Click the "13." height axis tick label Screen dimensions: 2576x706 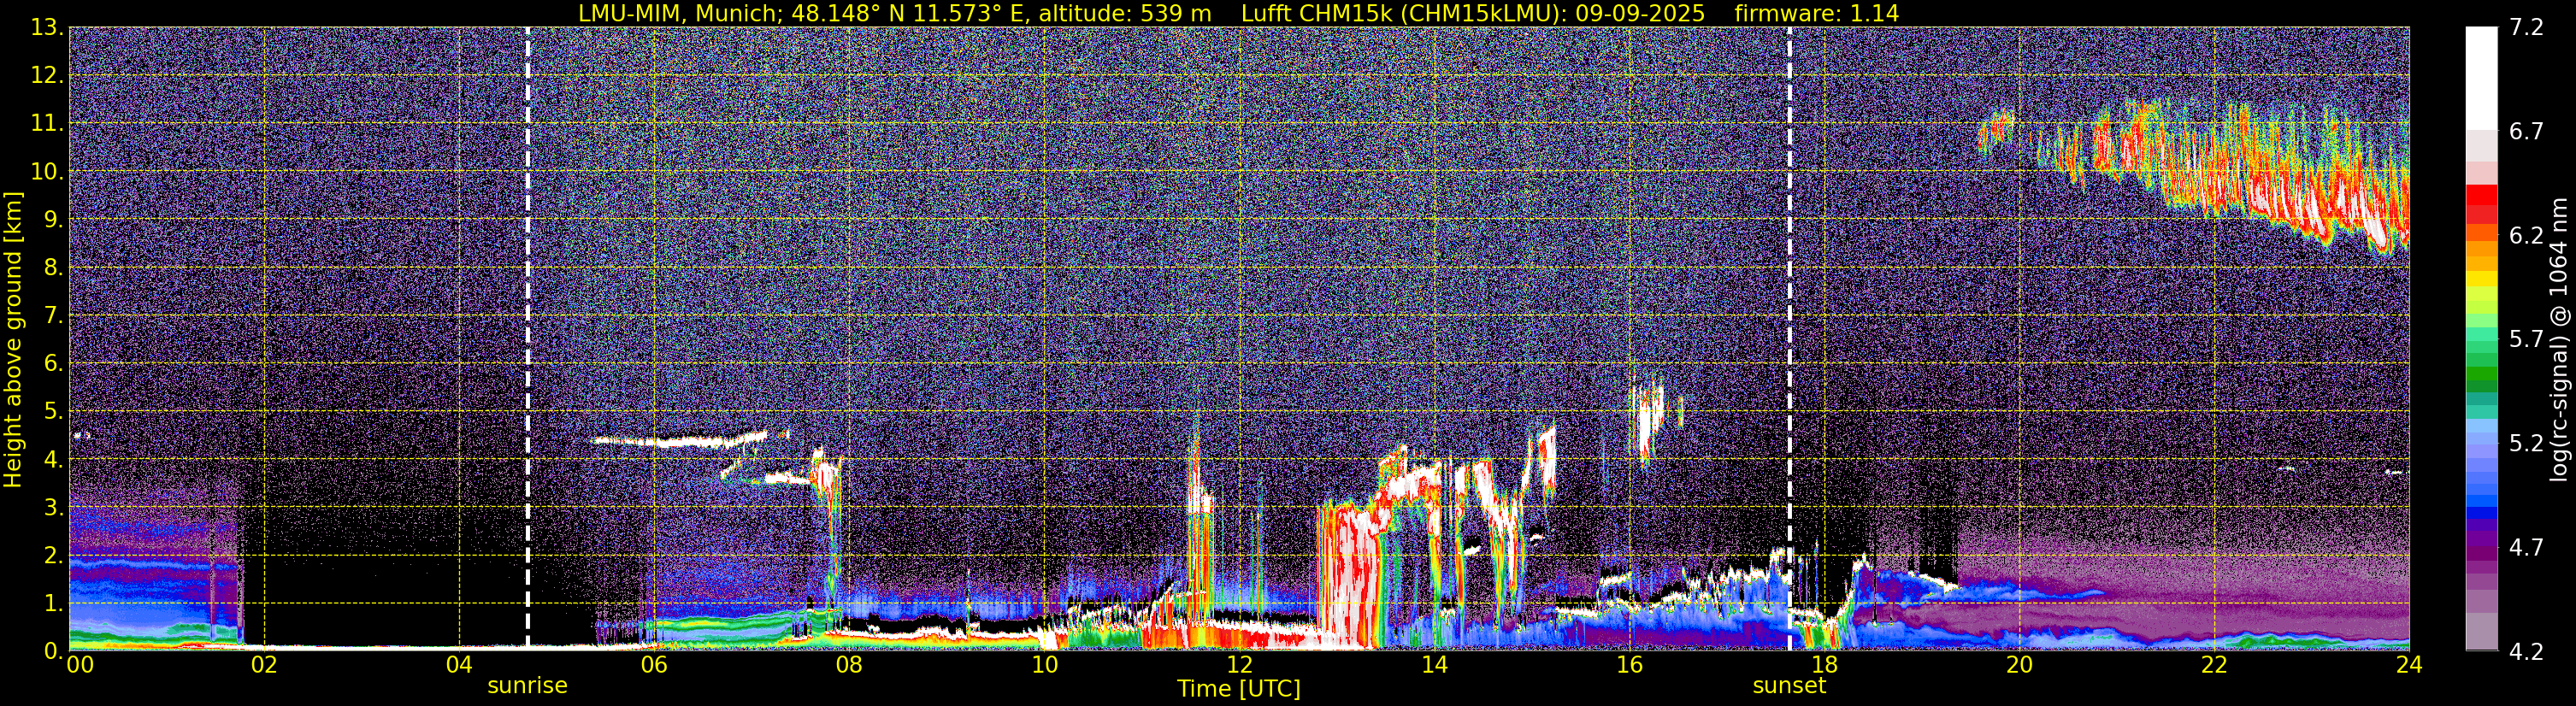47,28
